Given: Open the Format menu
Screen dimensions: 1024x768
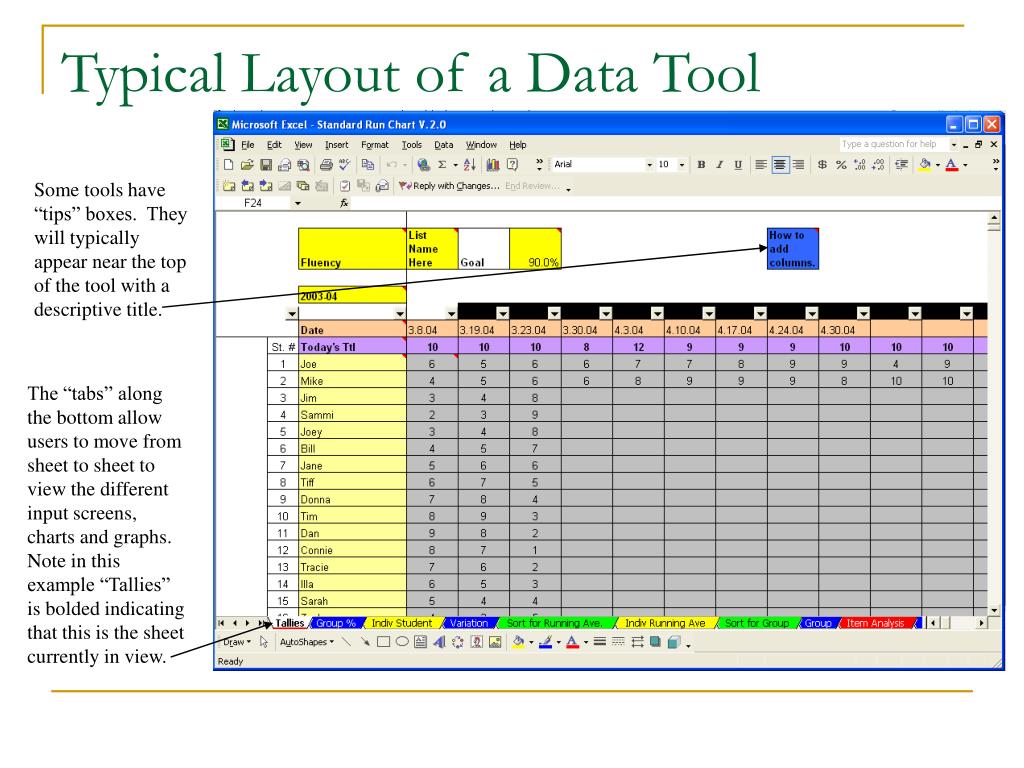Looking at the screenshot, I should (374, 145).
